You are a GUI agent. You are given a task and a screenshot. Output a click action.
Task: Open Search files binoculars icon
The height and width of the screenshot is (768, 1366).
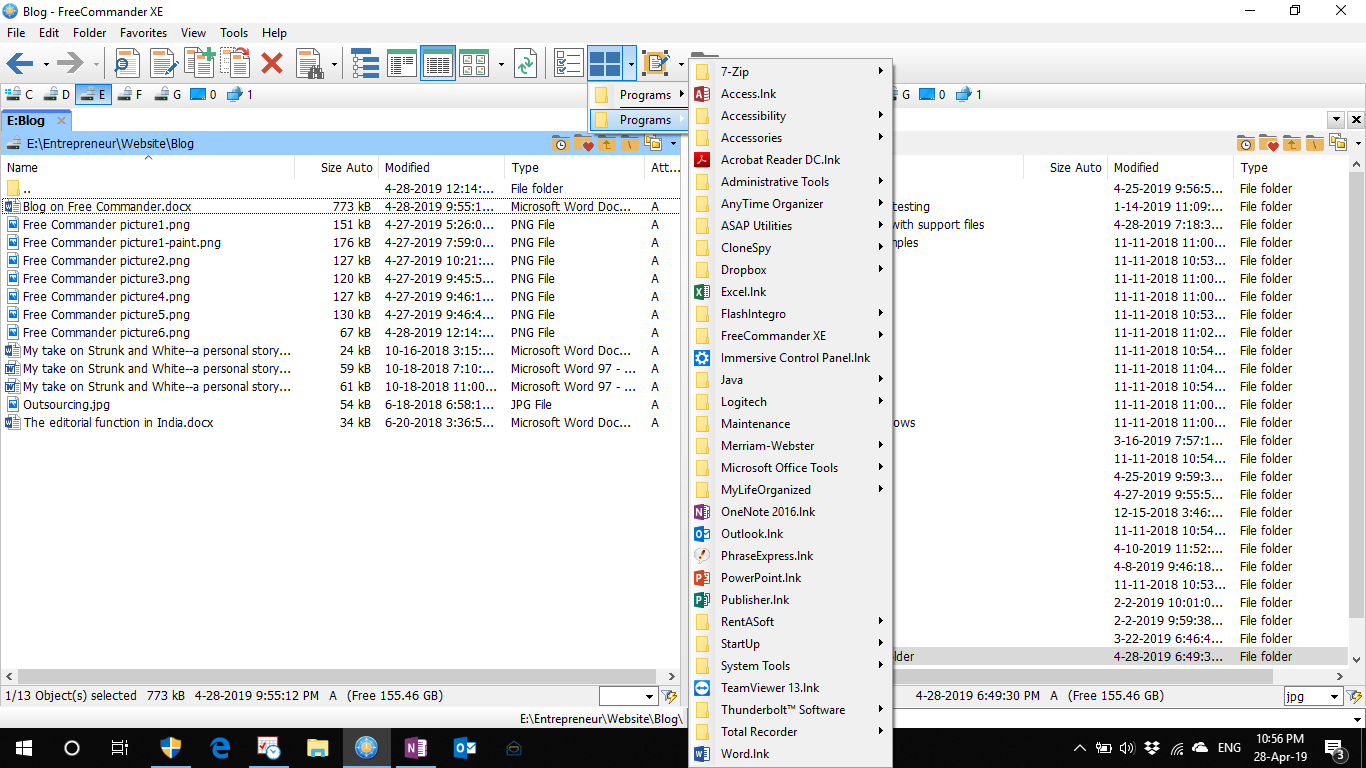310,64
